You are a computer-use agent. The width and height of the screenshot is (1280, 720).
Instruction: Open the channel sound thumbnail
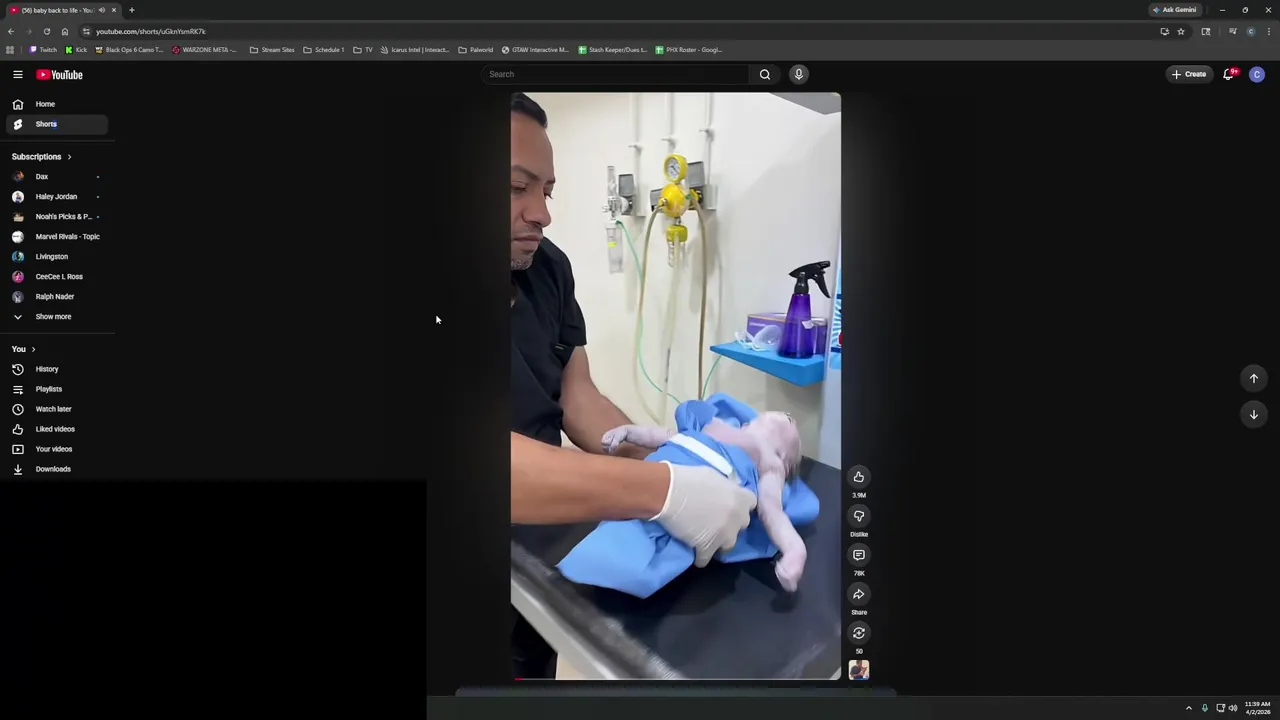pos(859,670)
